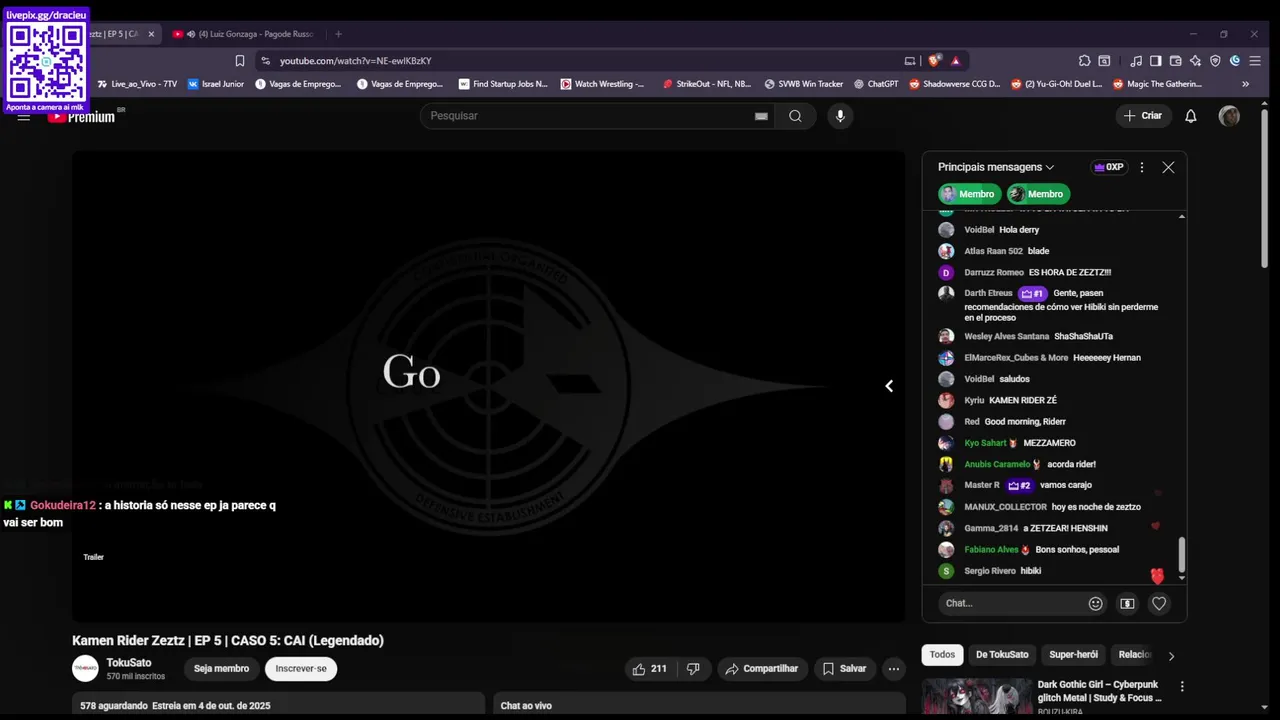Open the on-screen keyboard icon in search box
Viewport: 1280px width, 720px height.
pos(761,116)
